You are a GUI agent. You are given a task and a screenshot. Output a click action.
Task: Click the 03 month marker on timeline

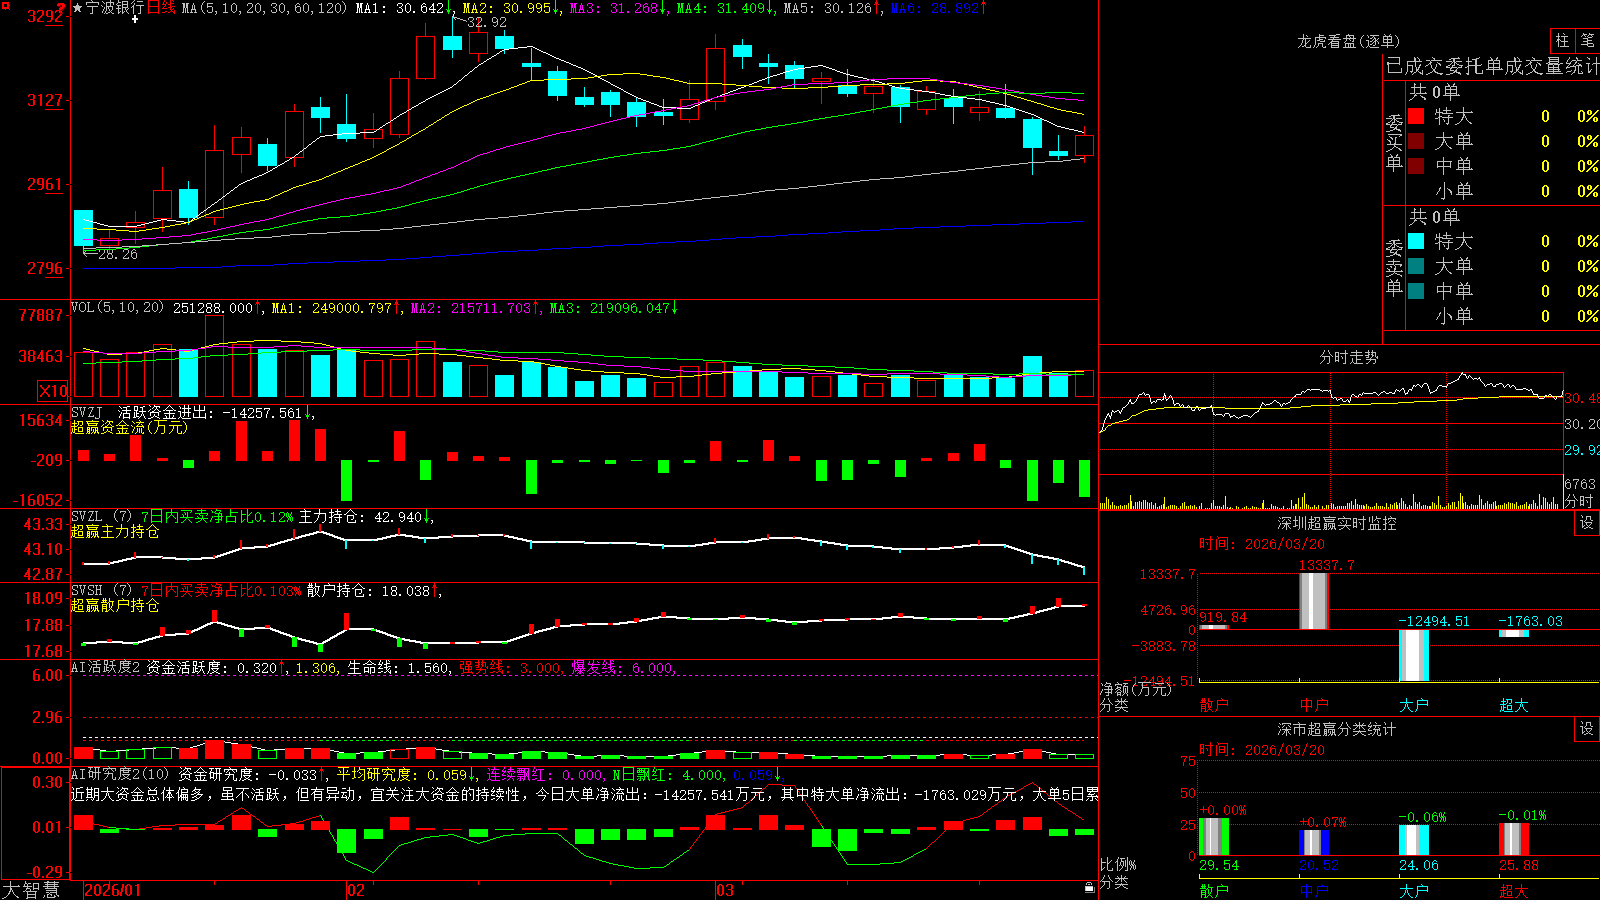pyautogui.click(x=725, y=890)
